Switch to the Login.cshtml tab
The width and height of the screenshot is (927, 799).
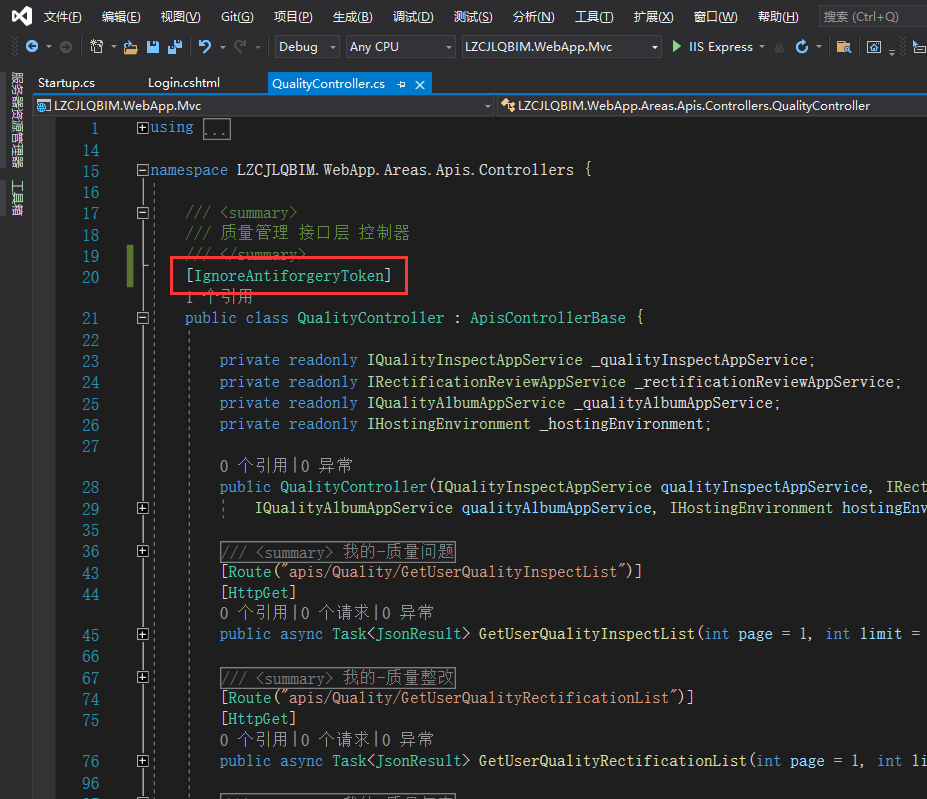point(183,84)
